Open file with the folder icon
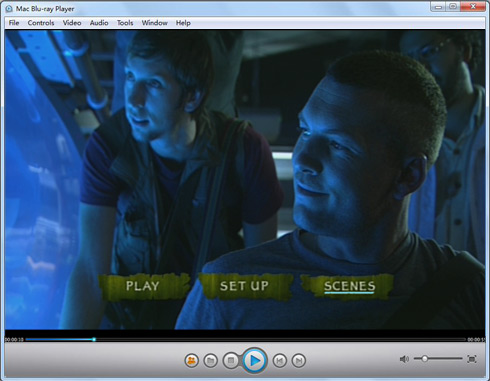This screenshot has height=381, width=490. 211,360
